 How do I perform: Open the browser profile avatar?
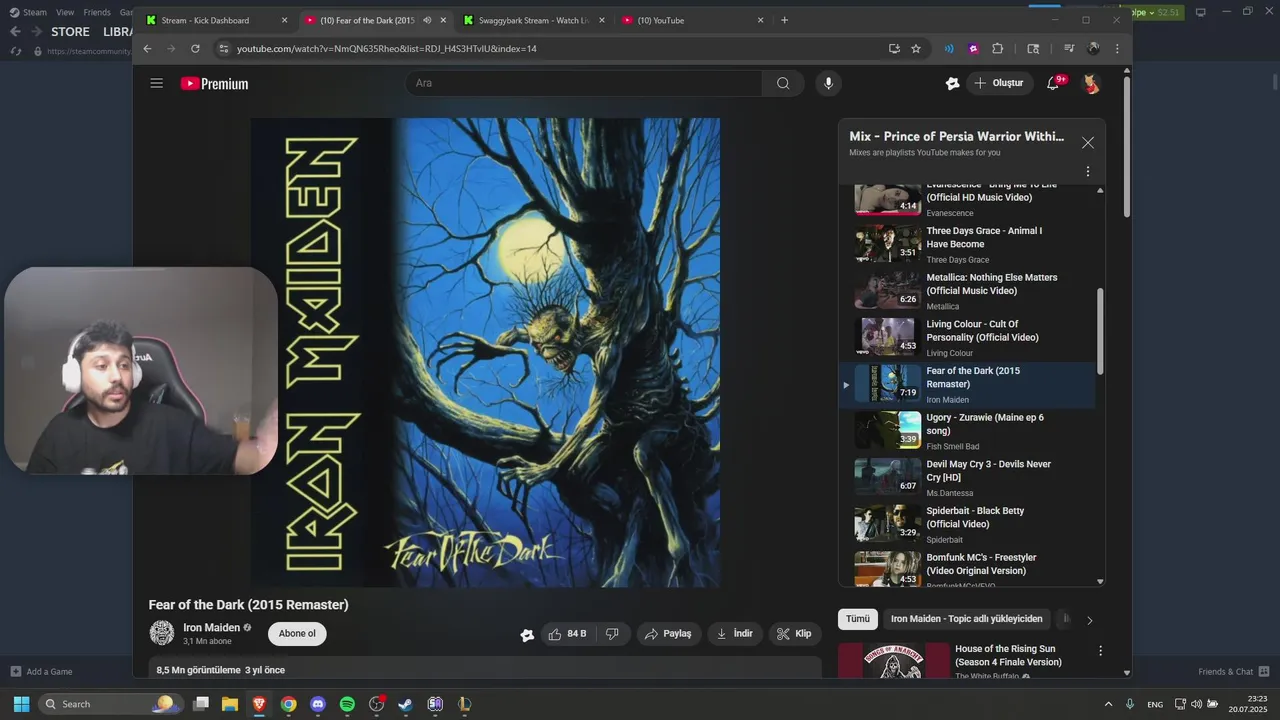(x=1093, y=48)
